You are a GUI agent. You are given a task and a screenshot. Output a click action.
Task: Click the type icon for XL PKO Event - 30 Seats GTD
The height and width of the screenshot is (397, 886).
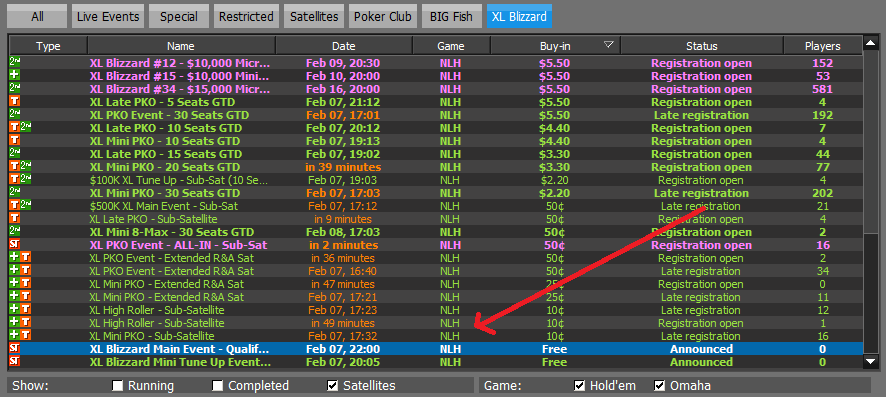pyautogui.click(x=15, y=115)
